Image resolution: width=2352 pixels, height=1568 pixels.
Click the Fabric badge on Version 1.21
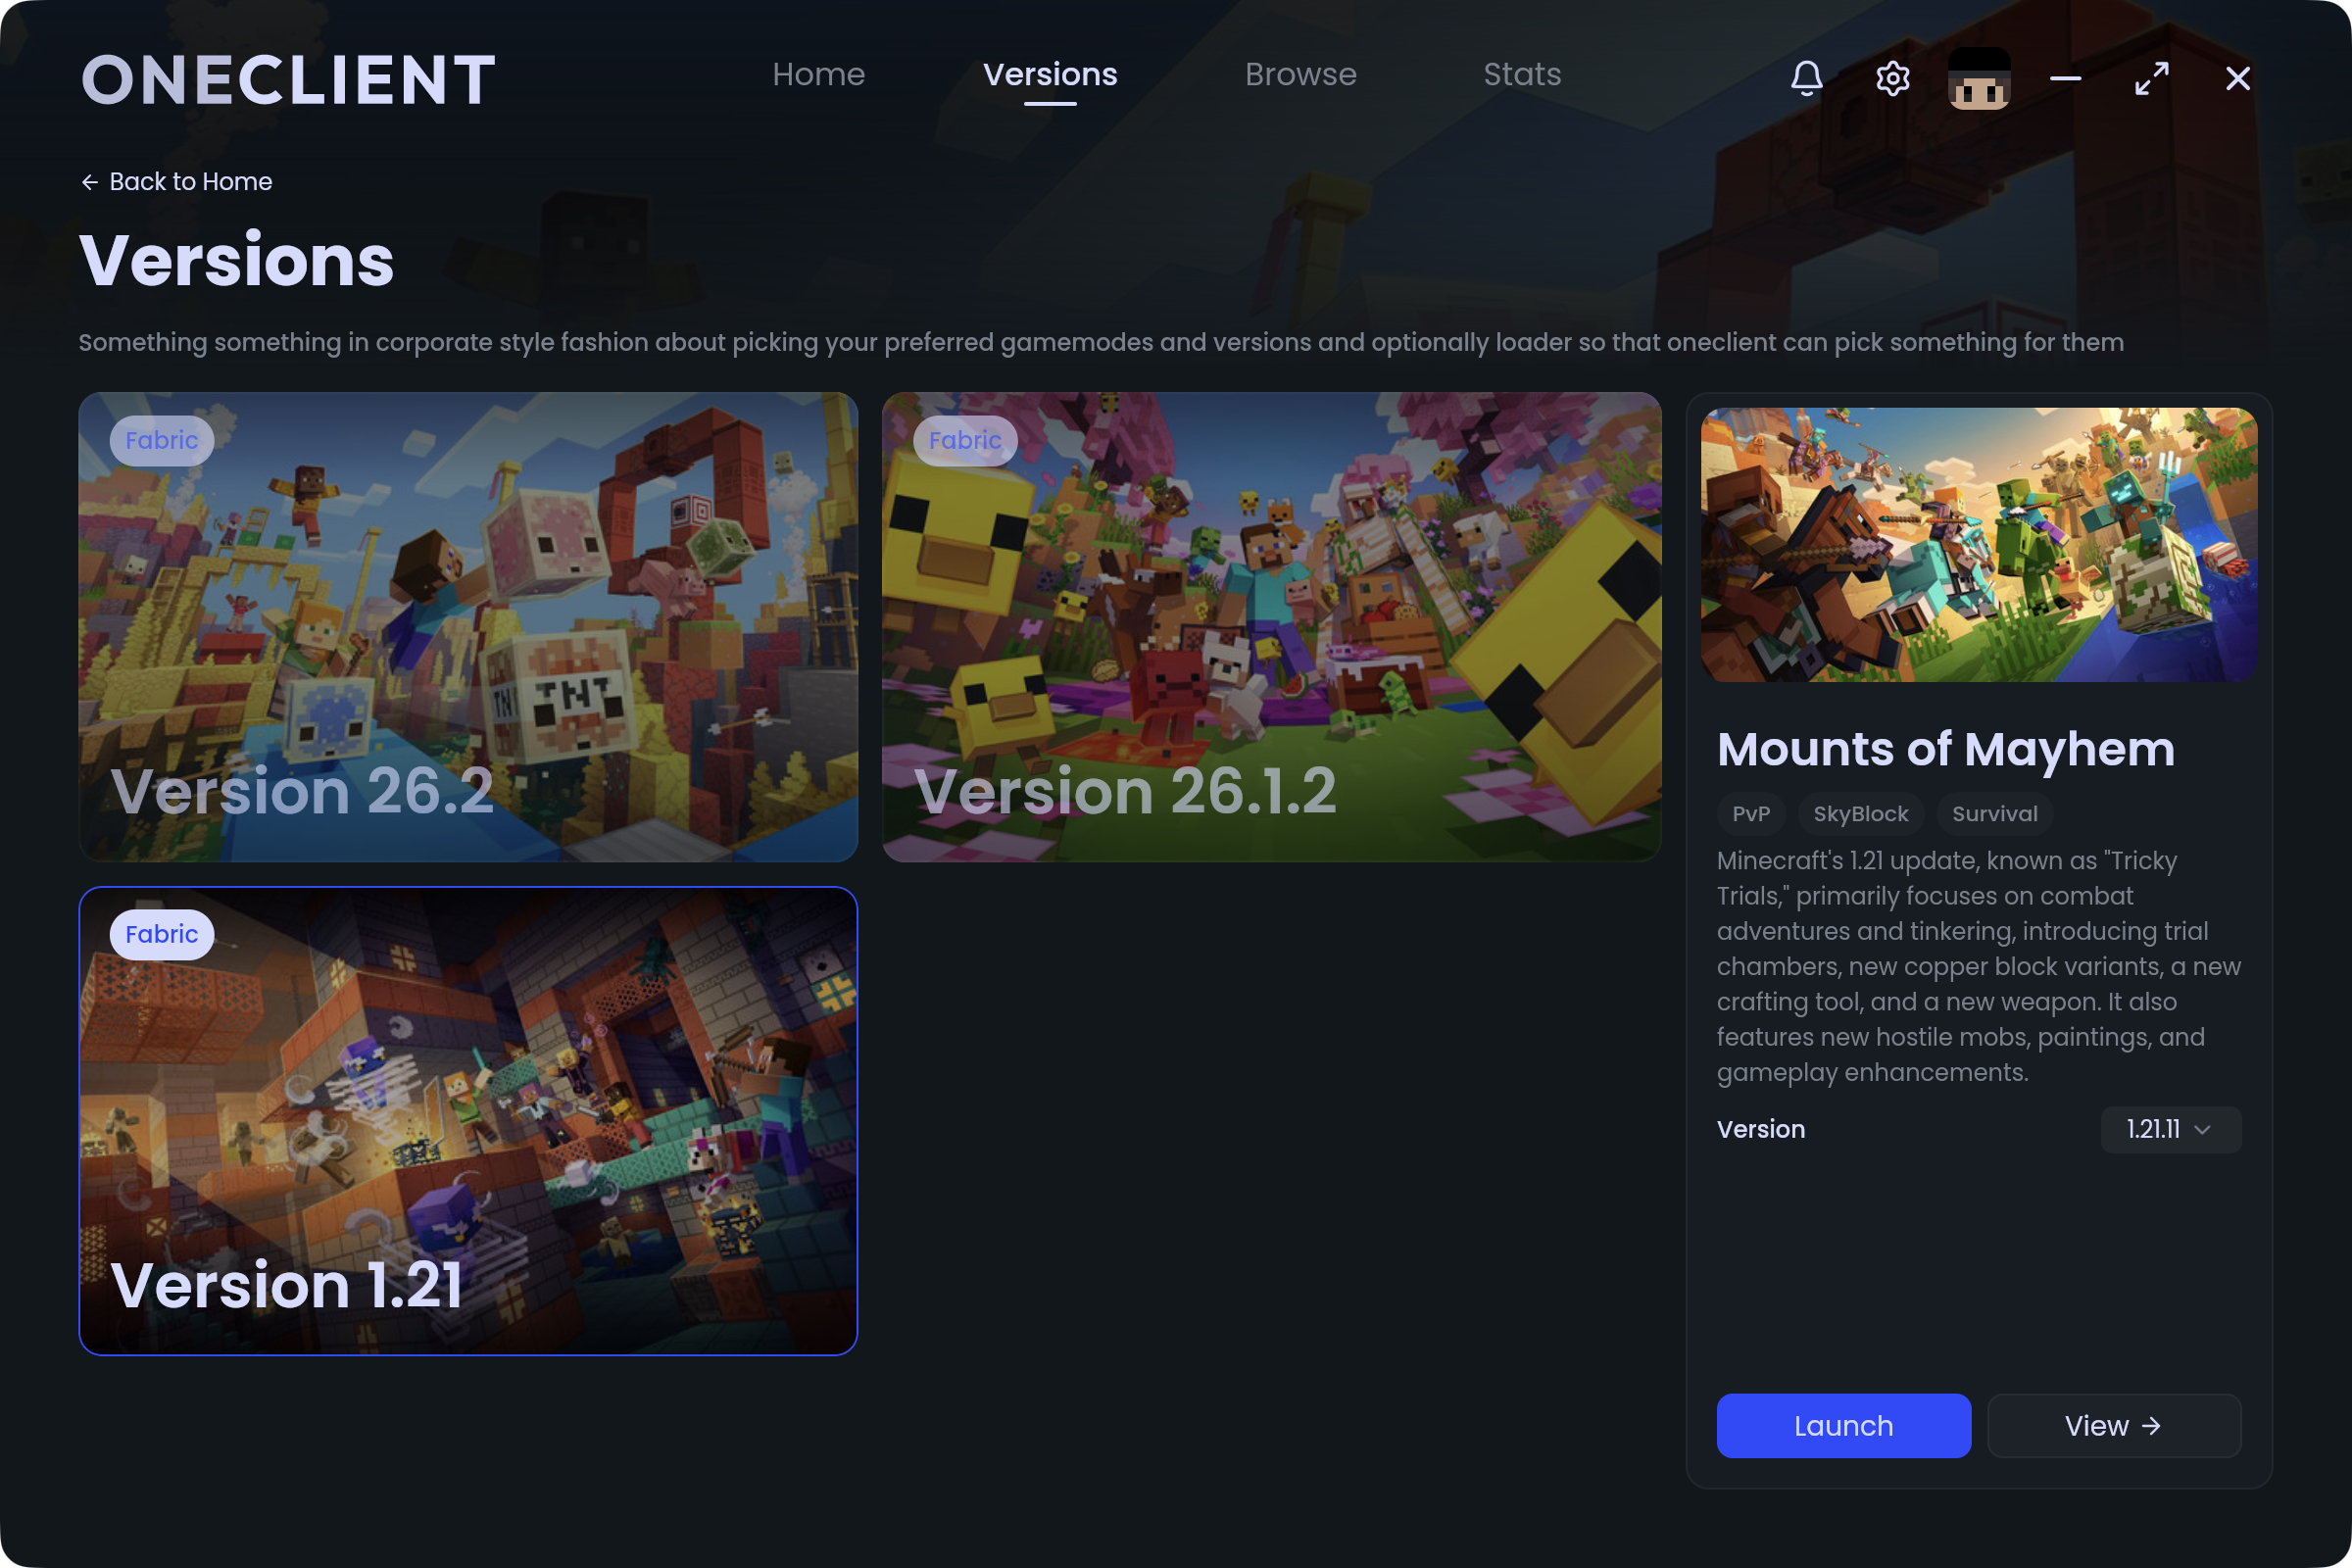pyautogui.click(x=162, y=934)
